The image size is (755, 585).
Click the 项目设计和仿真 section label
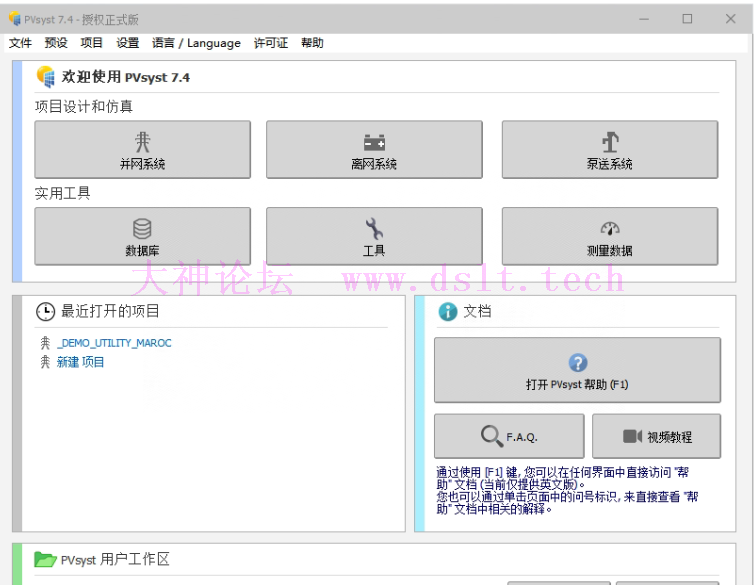coord(84,106)
